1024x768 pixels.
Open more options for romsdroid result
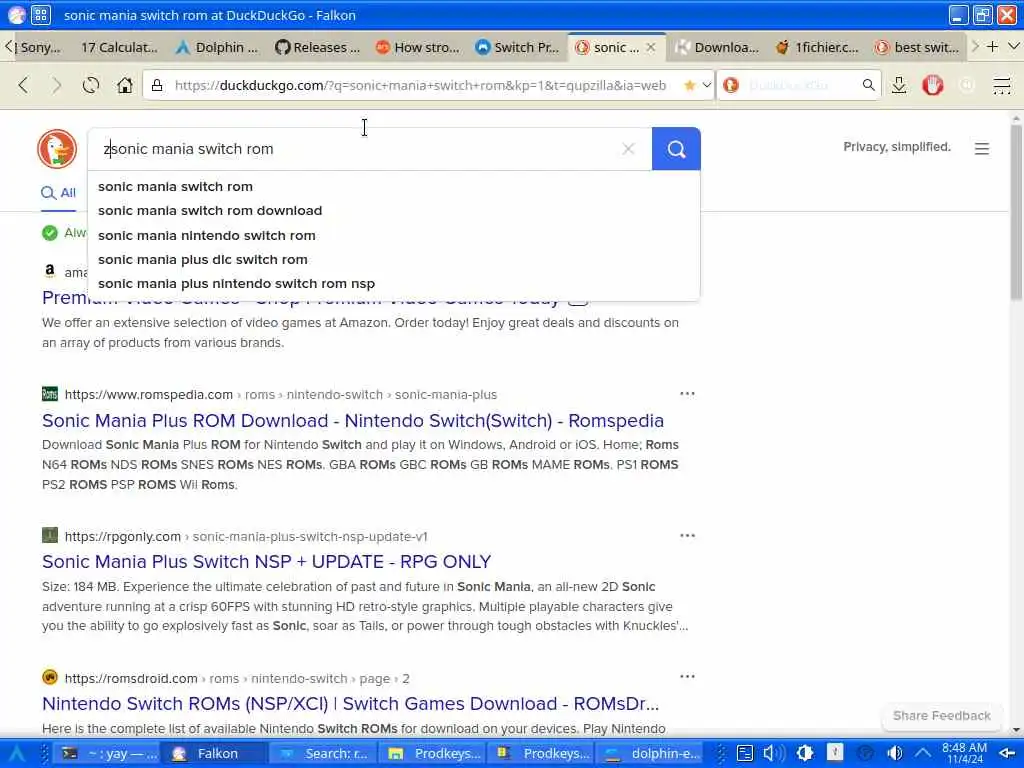pyautogui.click(x=687, y=677)
